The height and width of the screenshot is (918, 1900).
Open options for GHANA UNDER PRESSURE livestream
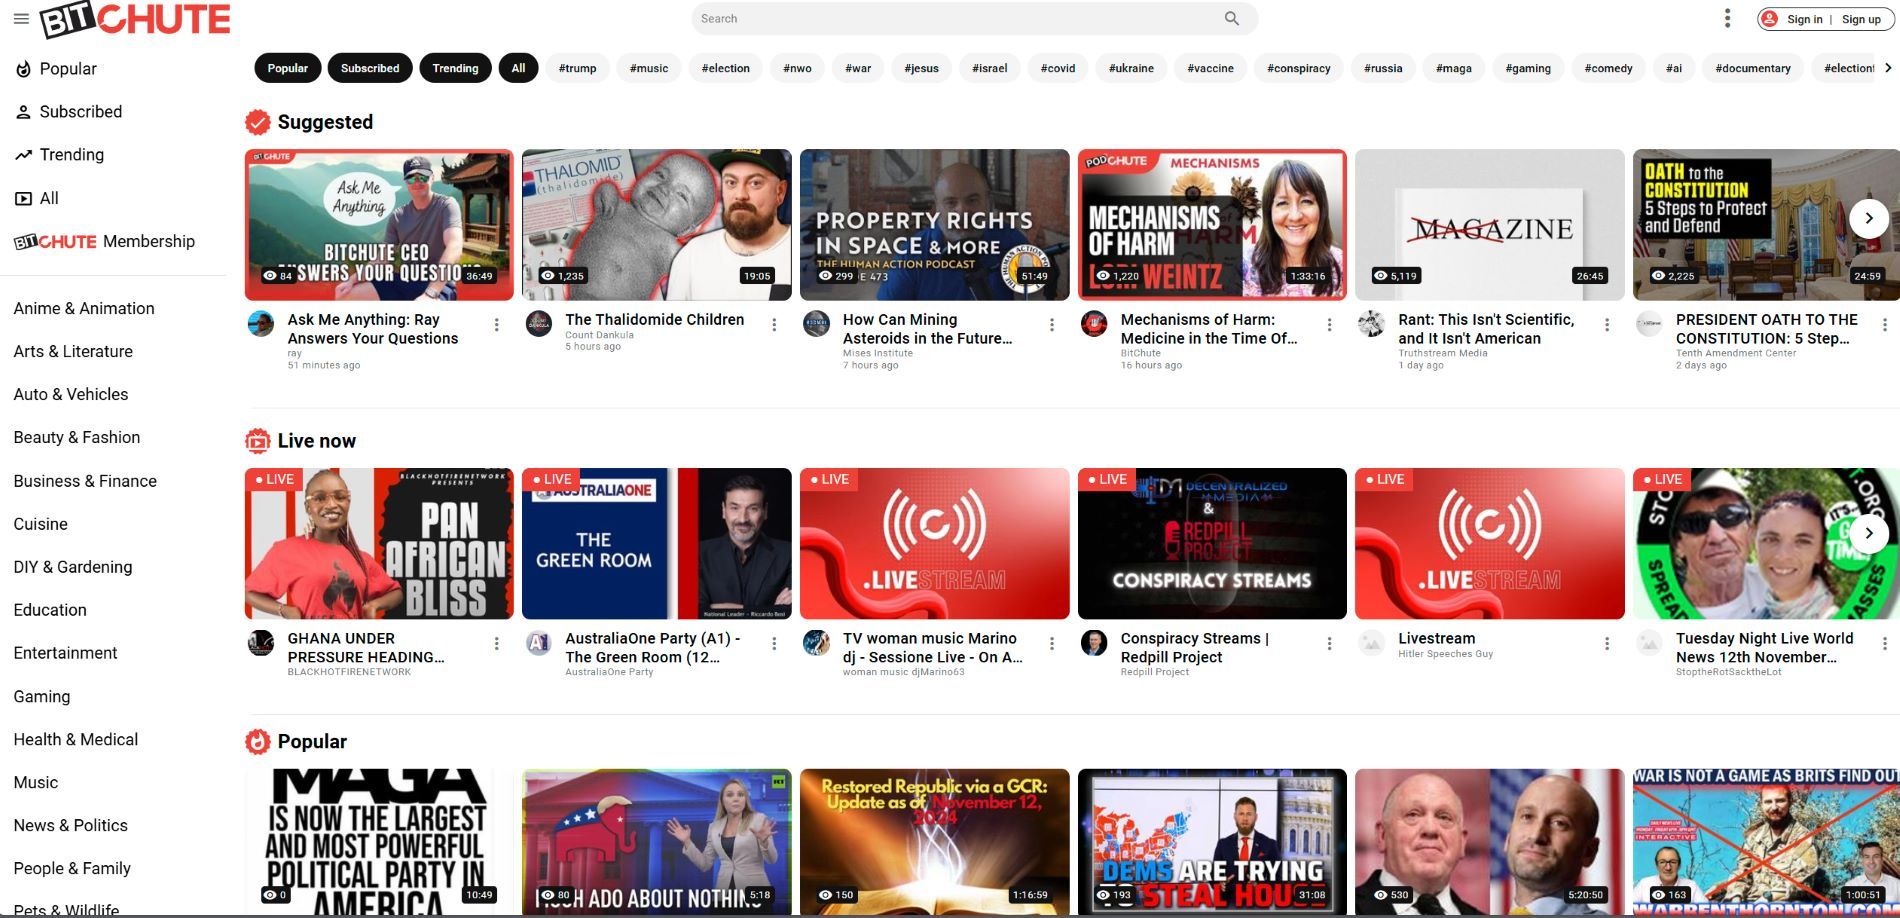coord(496,644)
